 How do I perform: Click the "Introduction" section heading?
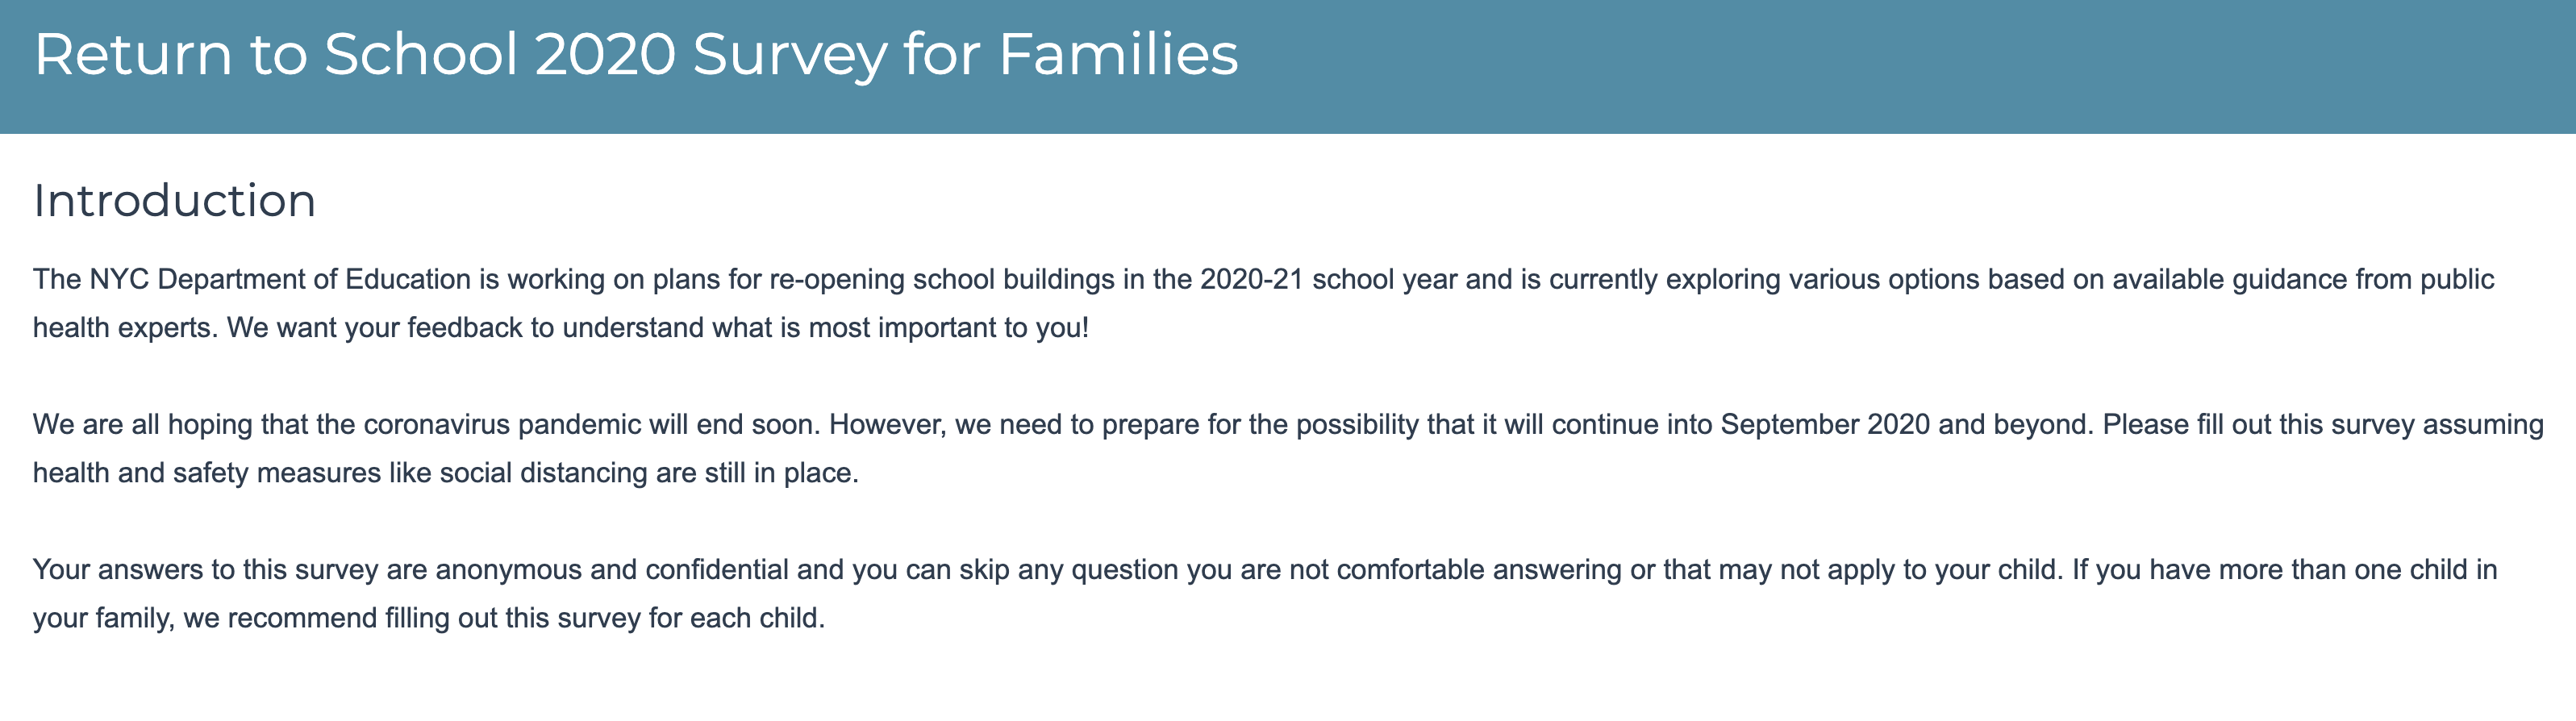coord(174,201)
